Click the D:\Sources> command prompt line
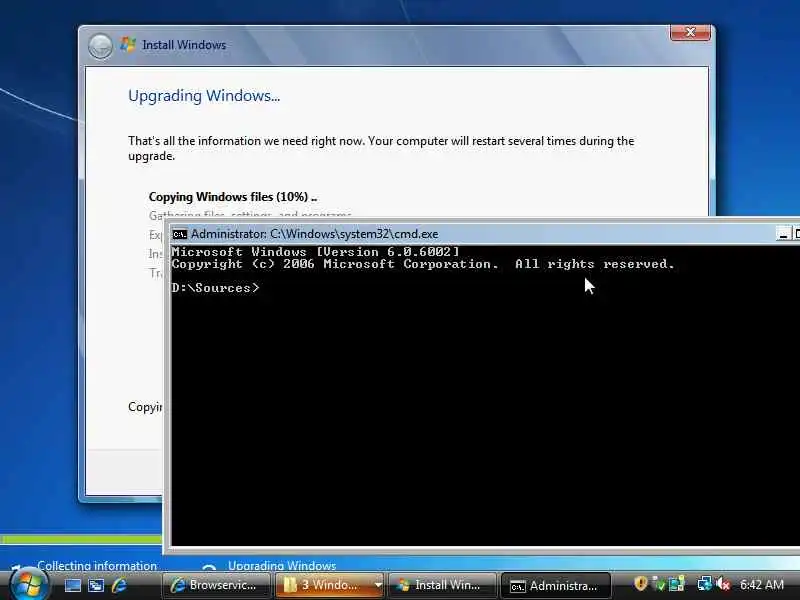 [x=216, y=288]
